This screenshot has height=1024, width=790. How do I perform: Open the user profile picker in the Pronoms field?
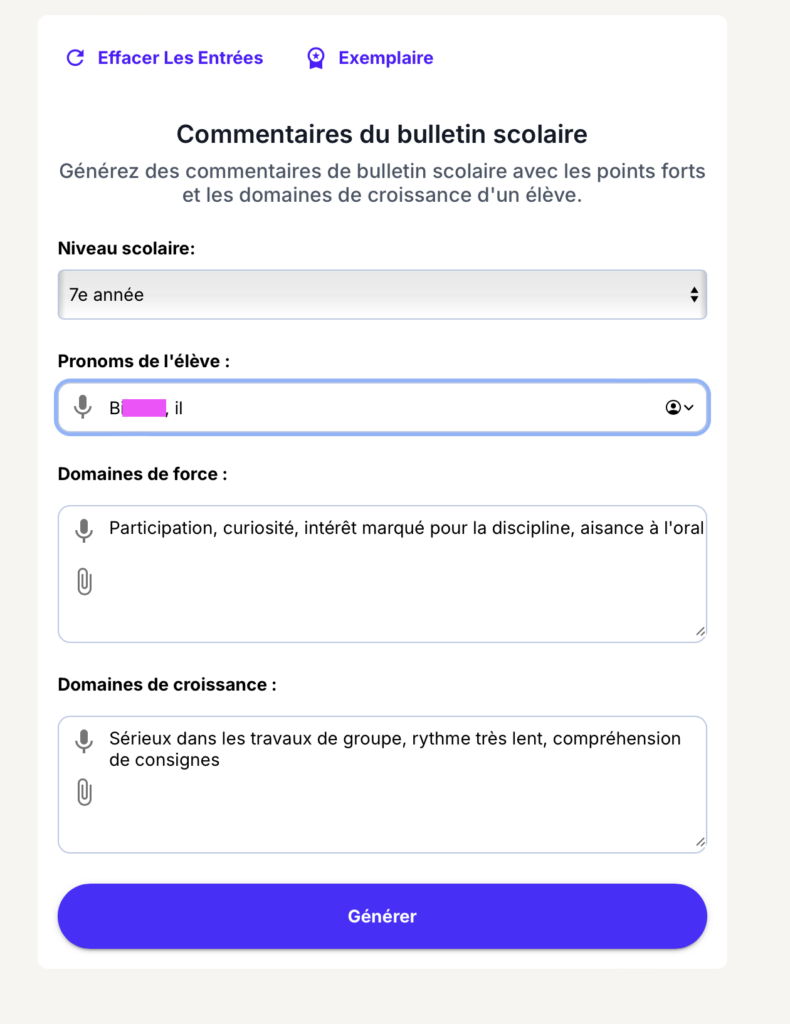(680, 408)
